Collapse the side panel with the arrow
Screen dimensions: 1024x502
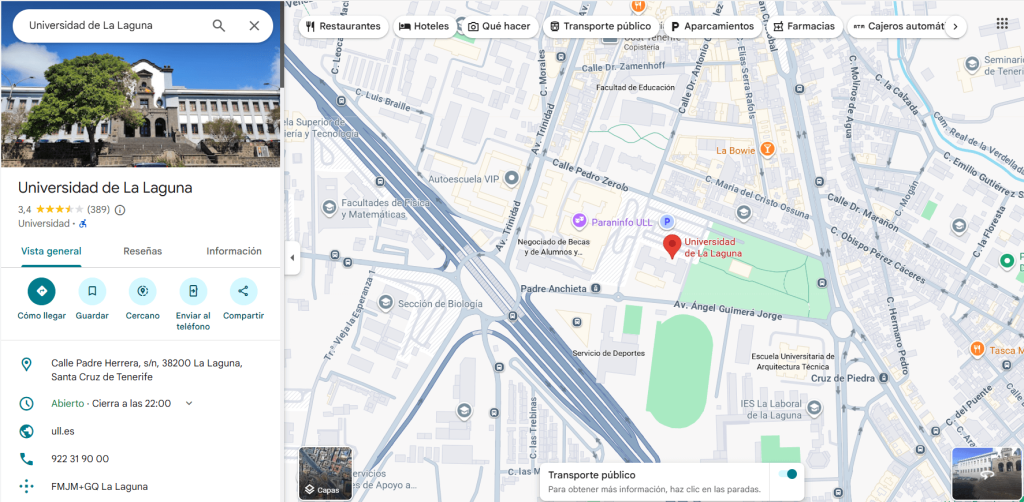pyautogui.click(x=292, y=257)
